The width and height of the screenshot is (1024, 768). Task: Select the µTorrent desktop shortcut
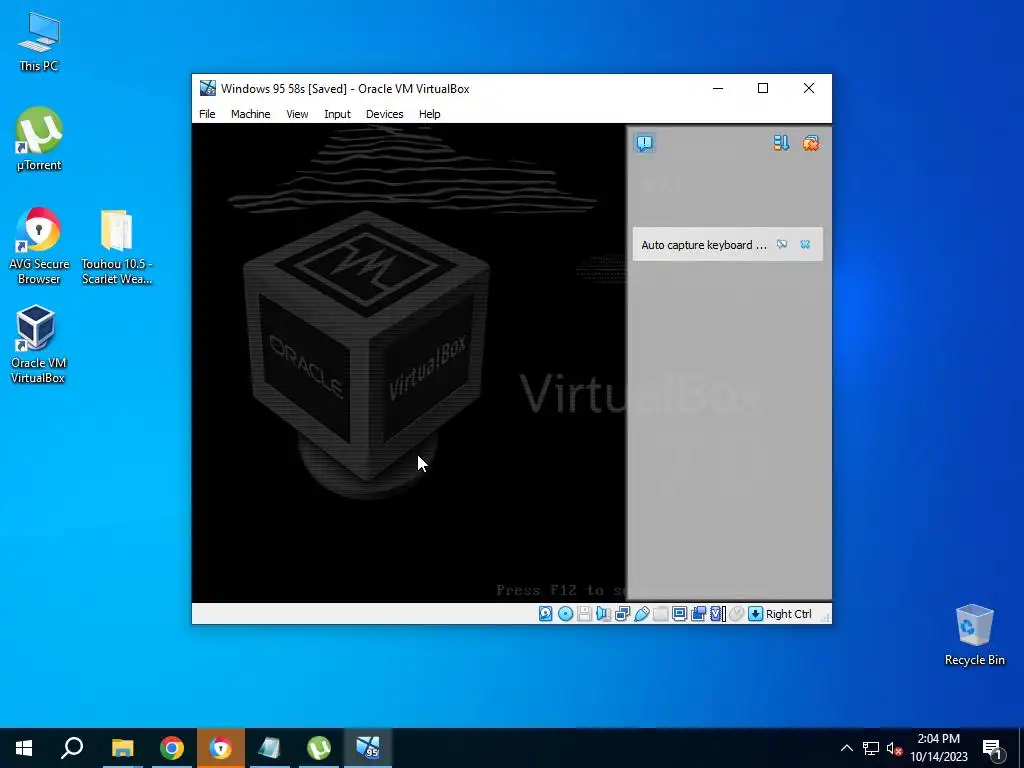click(39, 139)
